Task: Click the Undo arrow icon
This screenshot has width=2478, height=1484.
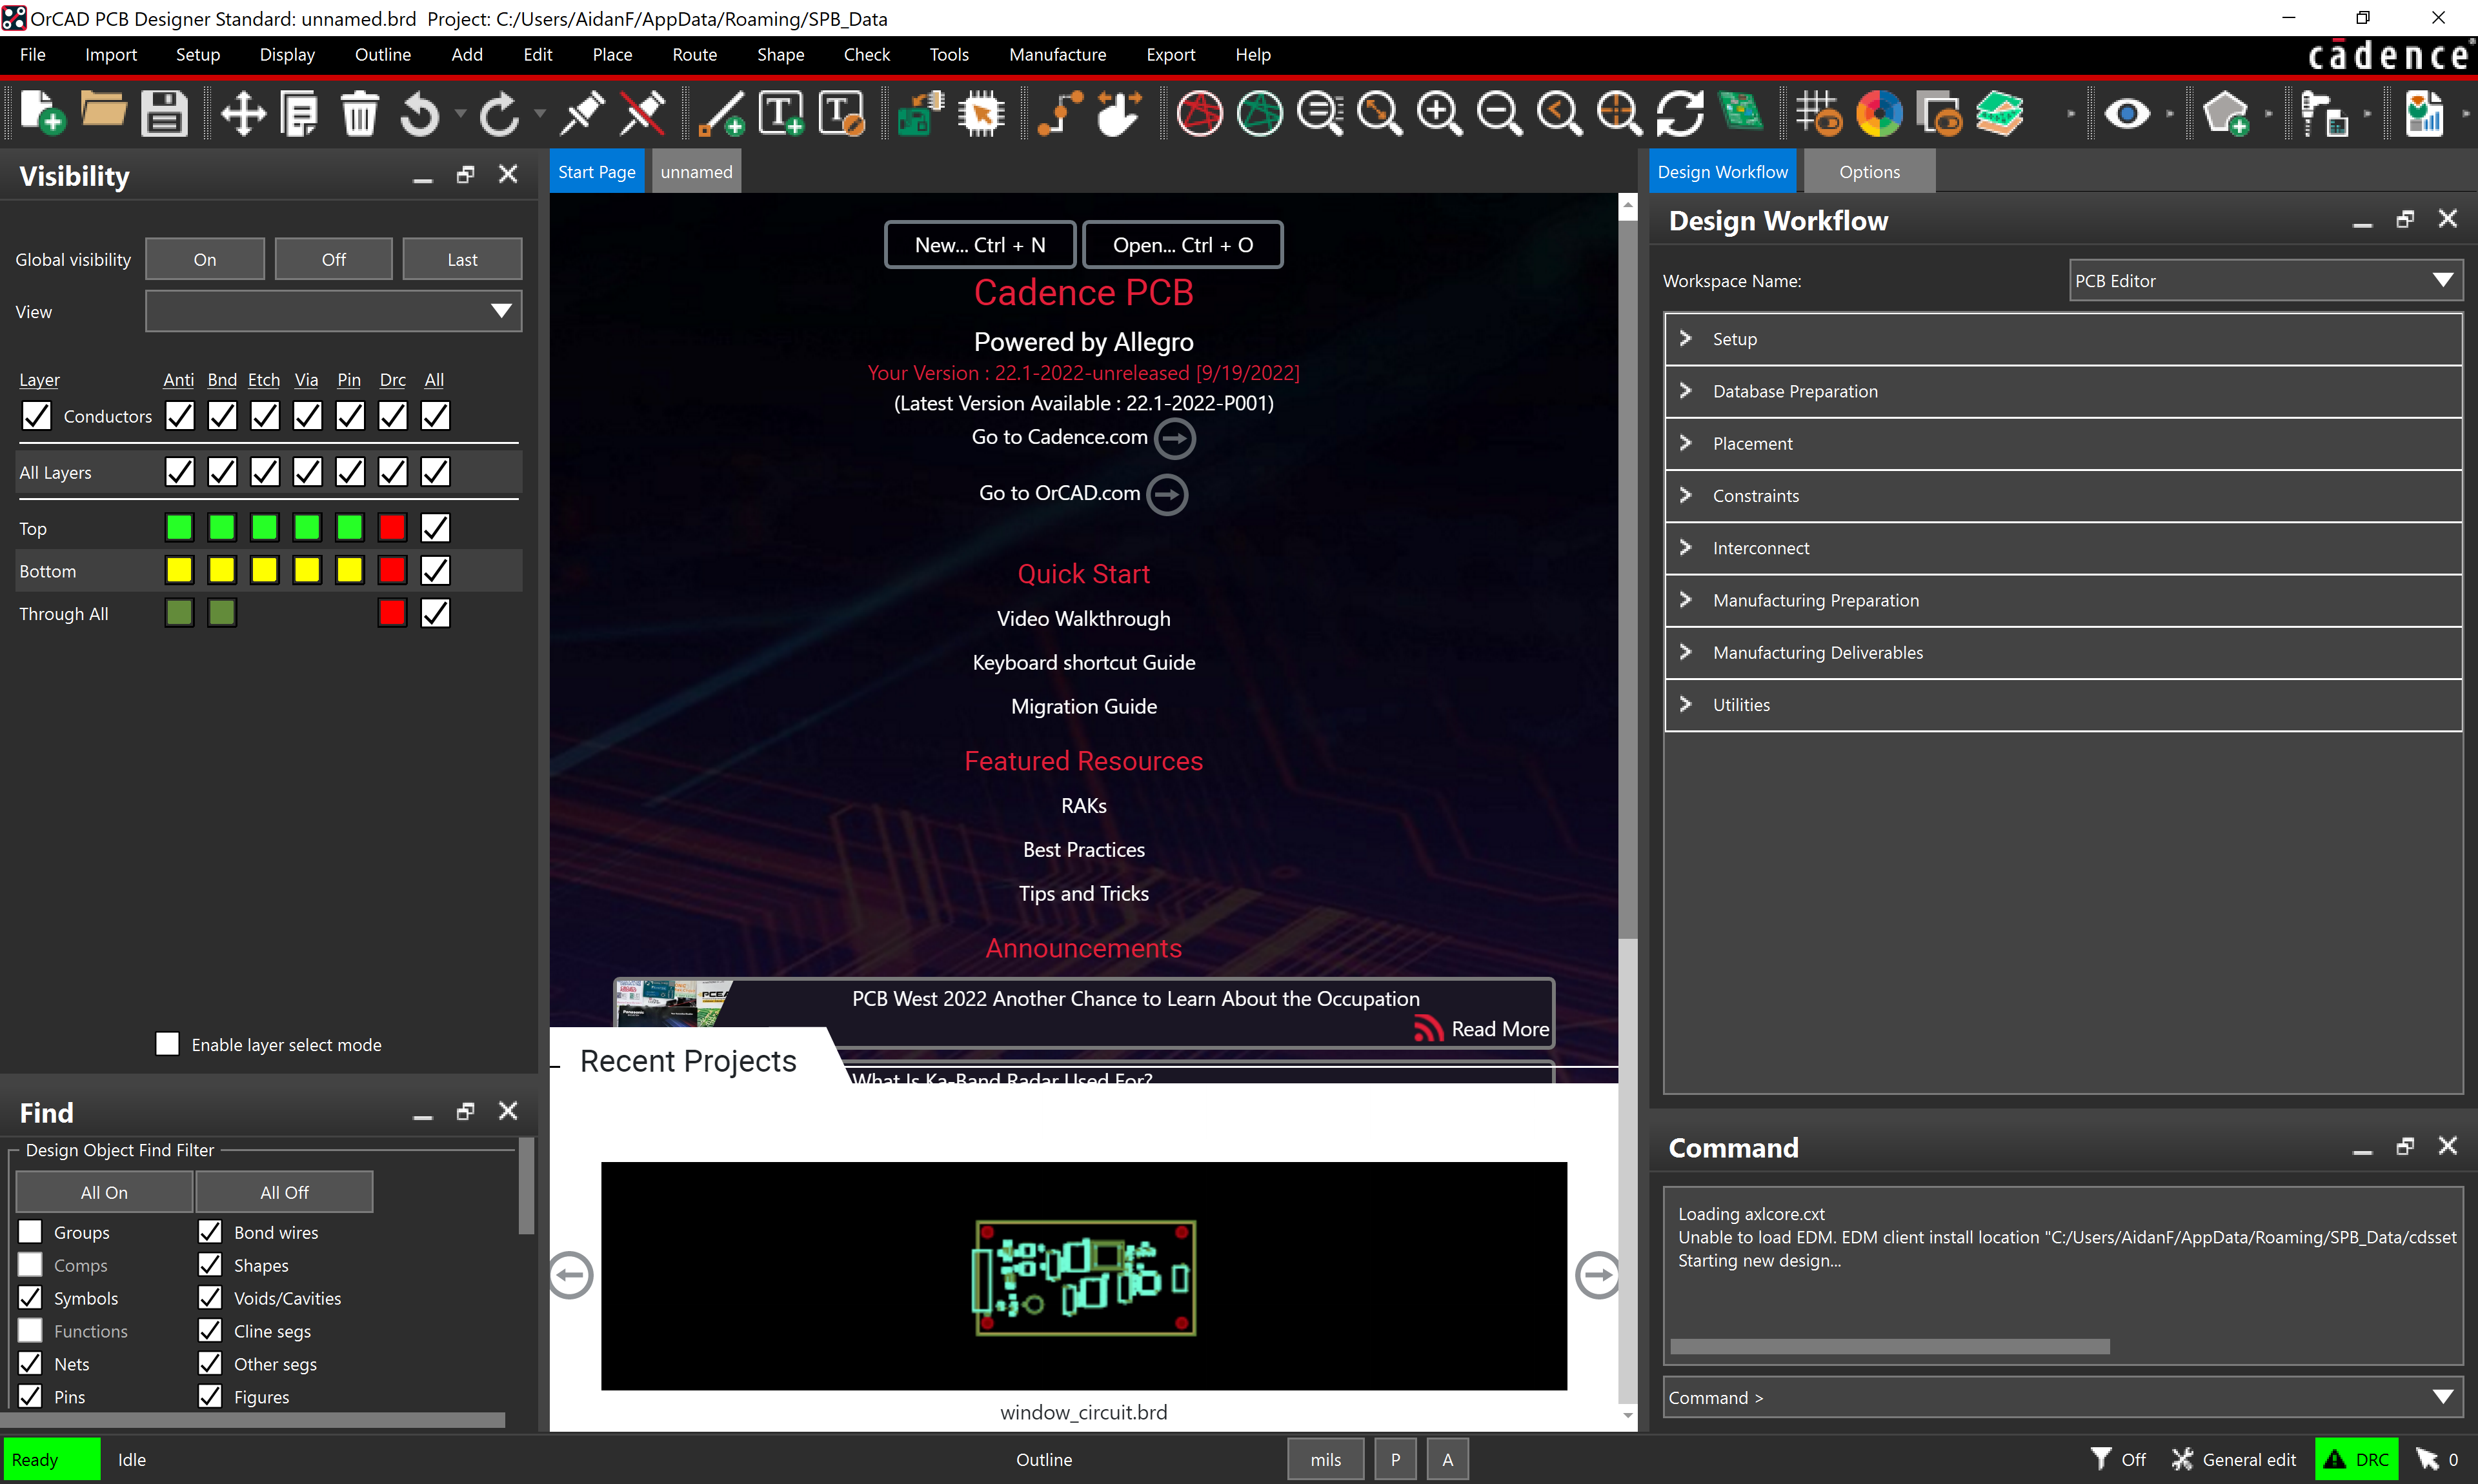Action: pos(420,113)
